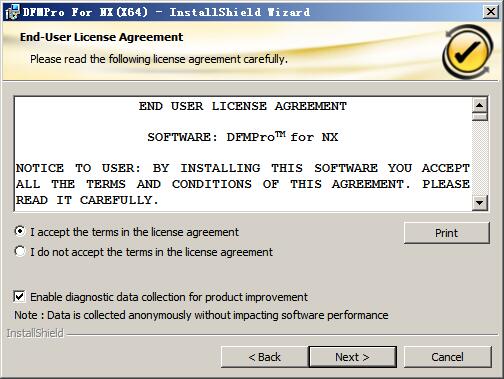The image size is (504, 379).
Task: Select 'I do not accept the terms' option
Action: [x=20, y=251]
